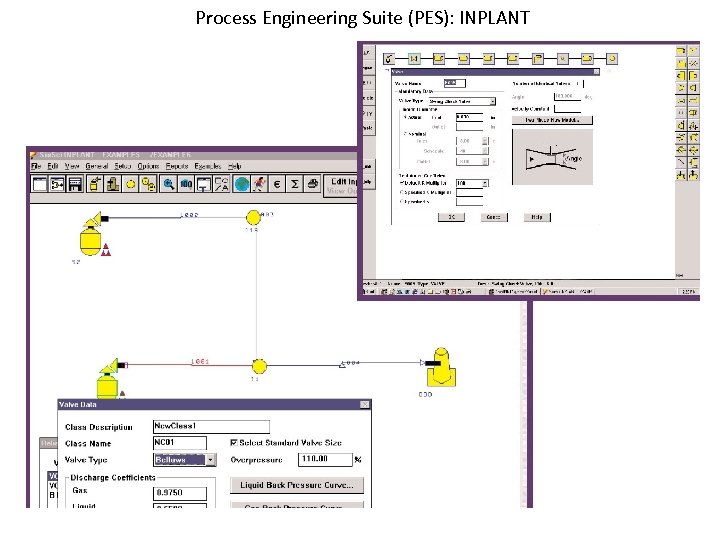The height and width of the screenshot is (540, 720).
Task: Click the top-left icon in right device palette
Action: [681, 51]
